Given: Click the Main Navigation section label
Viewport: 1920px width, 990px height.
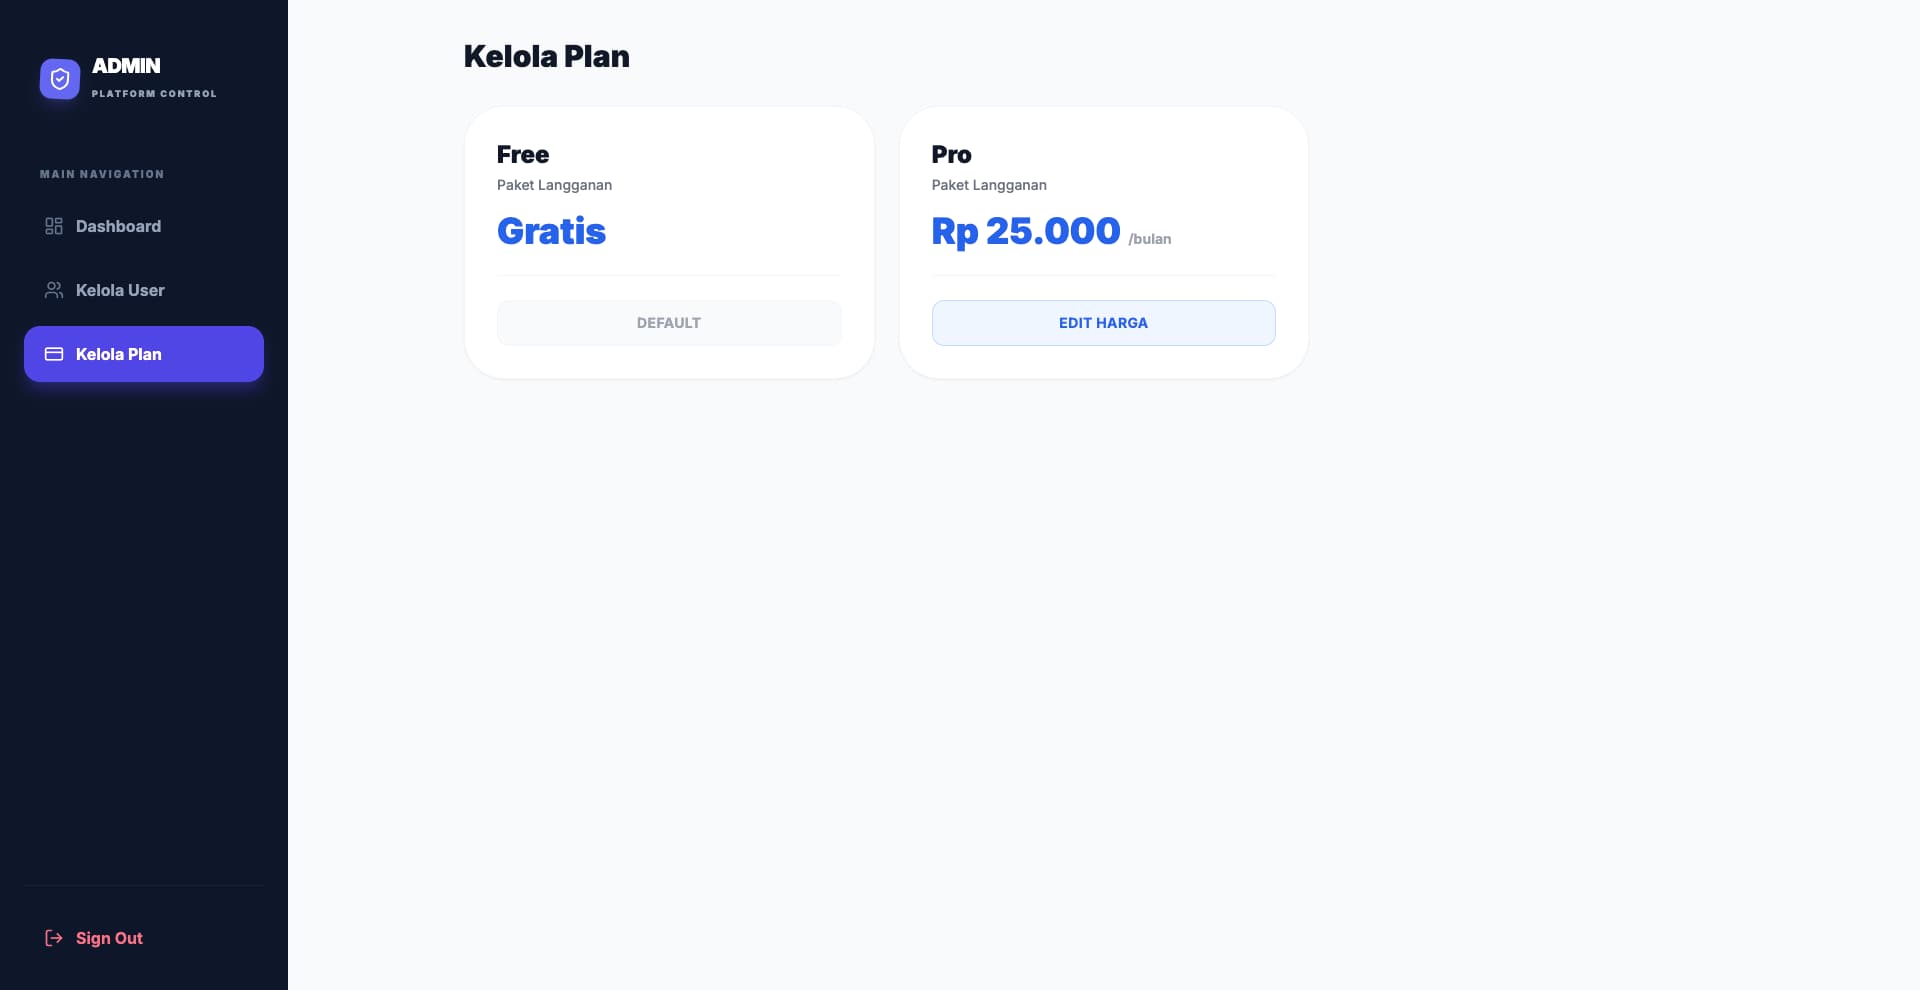Looking at the screenshot, I should pyautogui.click(x=102, y=174).
